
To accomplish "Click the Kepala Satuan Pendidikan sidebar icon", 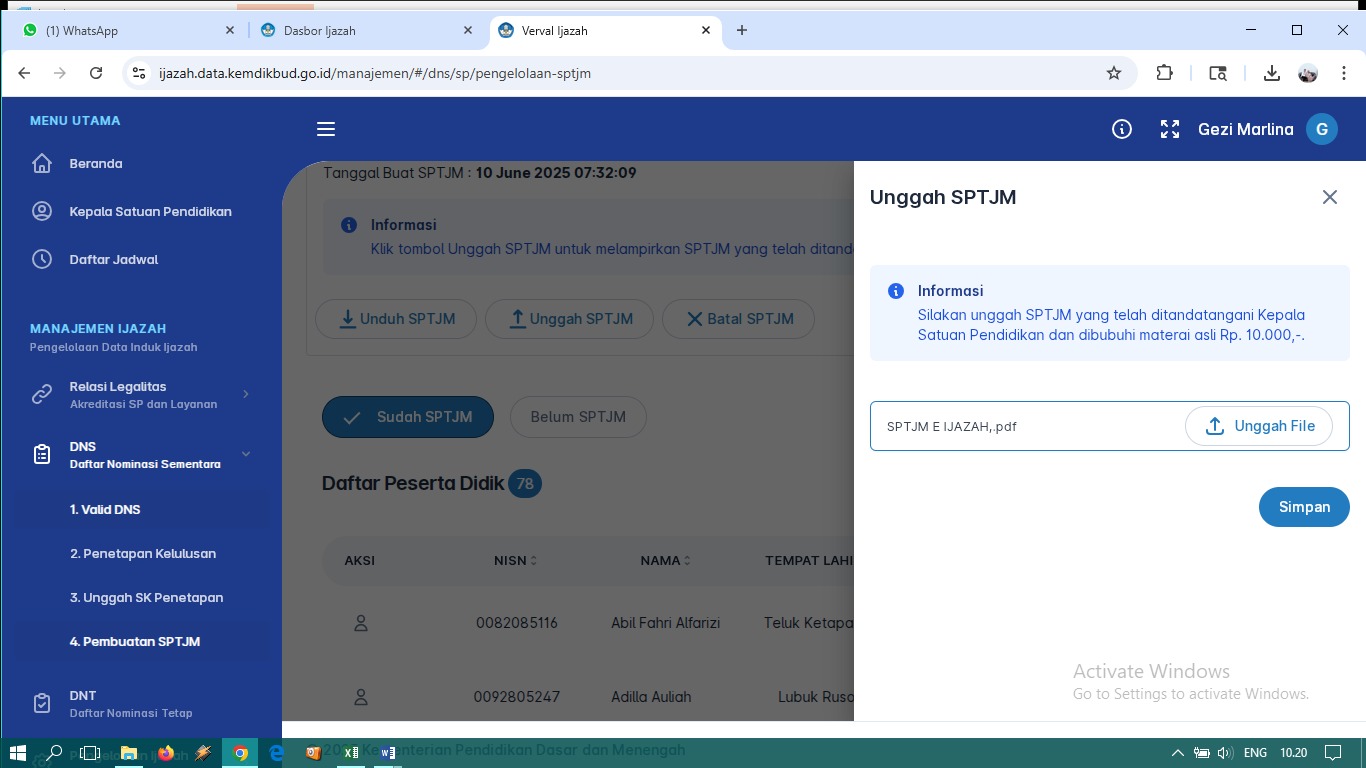I will coord(42,211).
